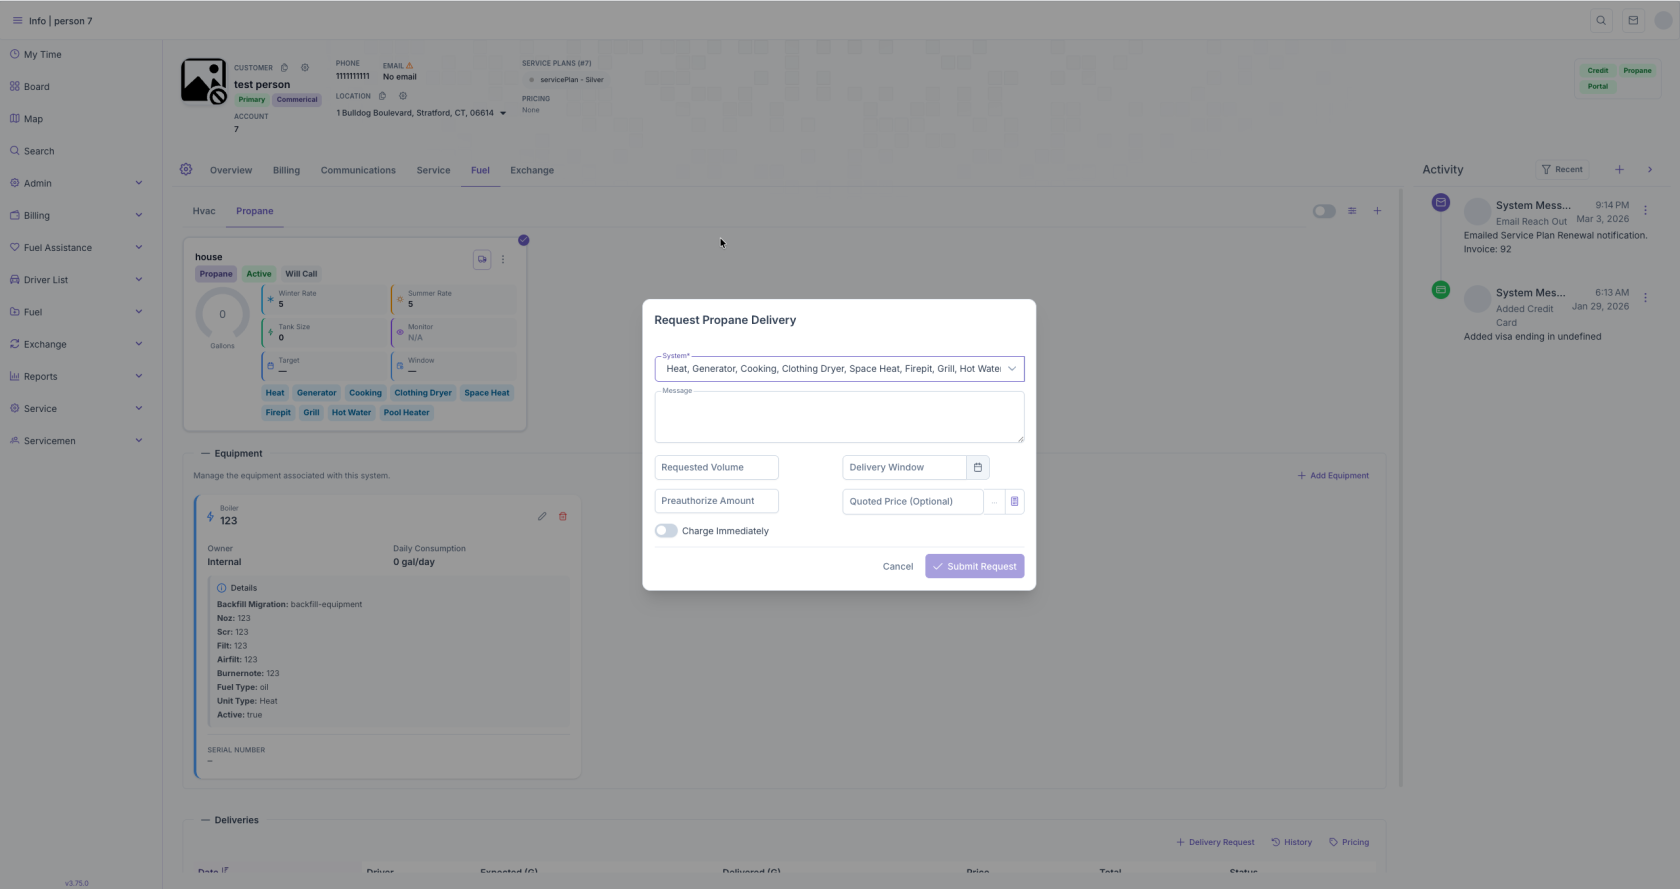The height and width of the screenshot is (889, 1680).
Task: Click the red delete icon on Boiler equipment
Action: (x=563, y=517)
